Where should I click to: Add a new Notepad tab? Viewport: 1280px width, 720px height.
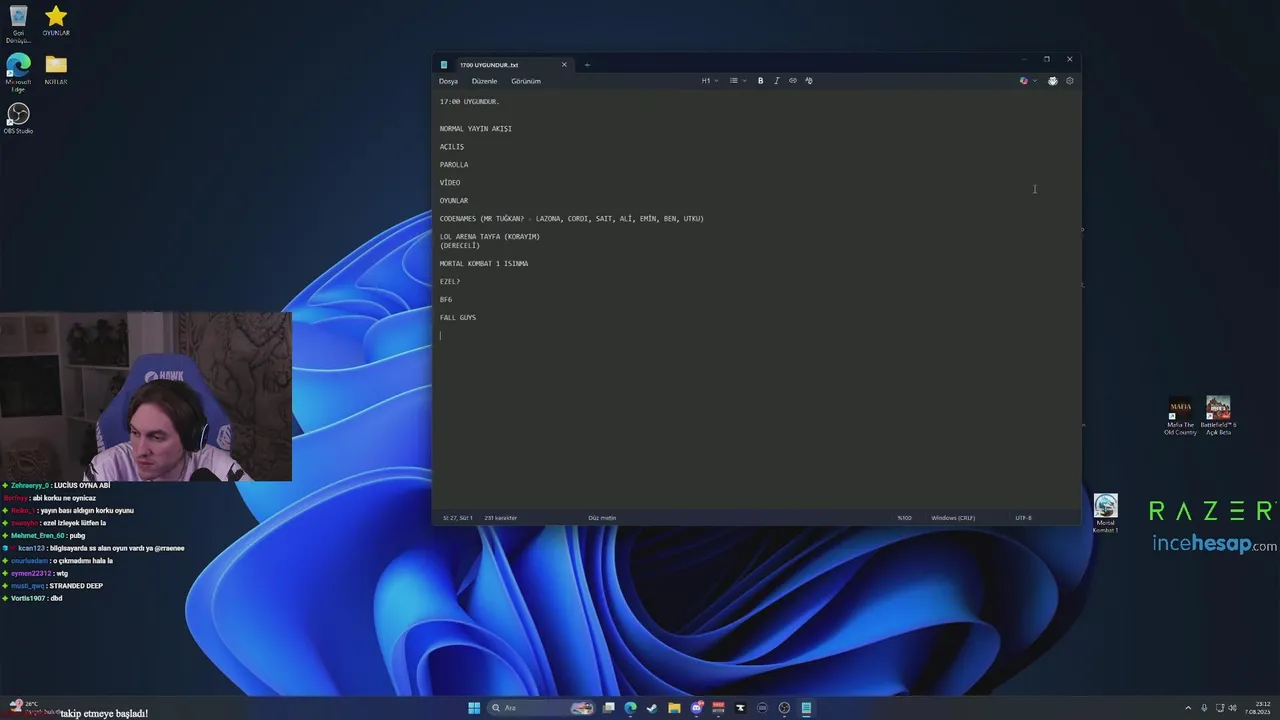tap(587, 65)
